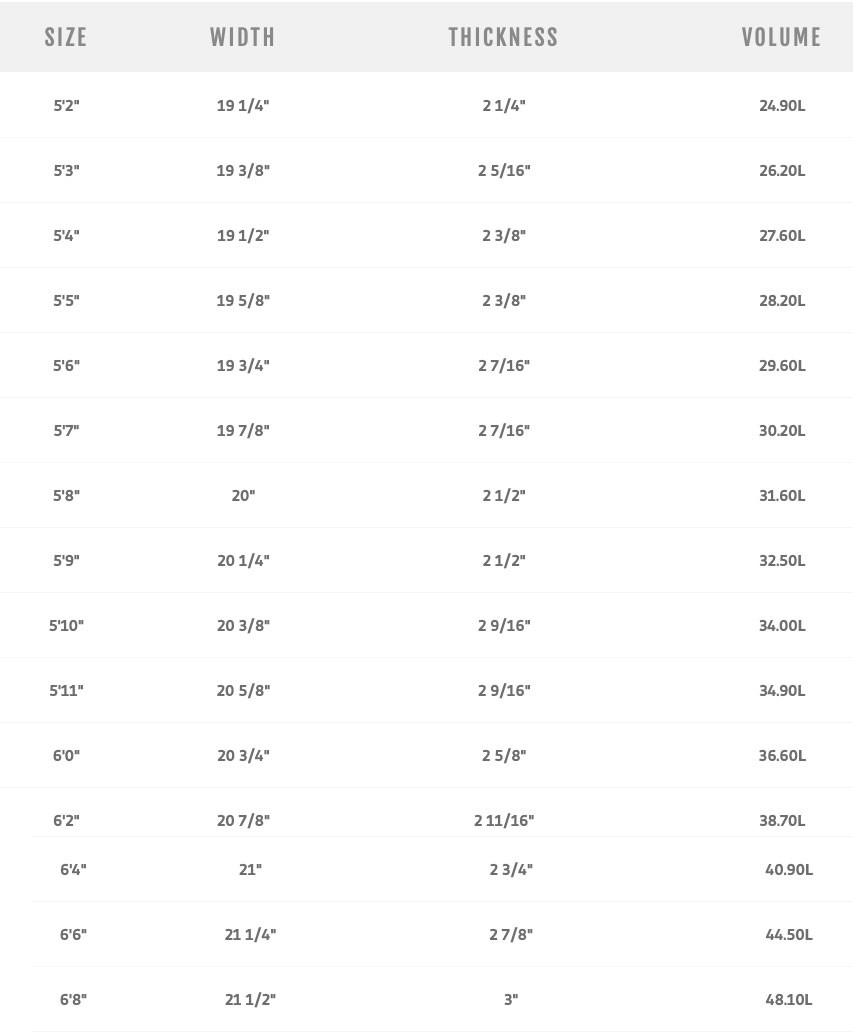The height and width of the screenshot is (1035, 853).
Task: Click the SIZE column header
Action: point(66,38)
